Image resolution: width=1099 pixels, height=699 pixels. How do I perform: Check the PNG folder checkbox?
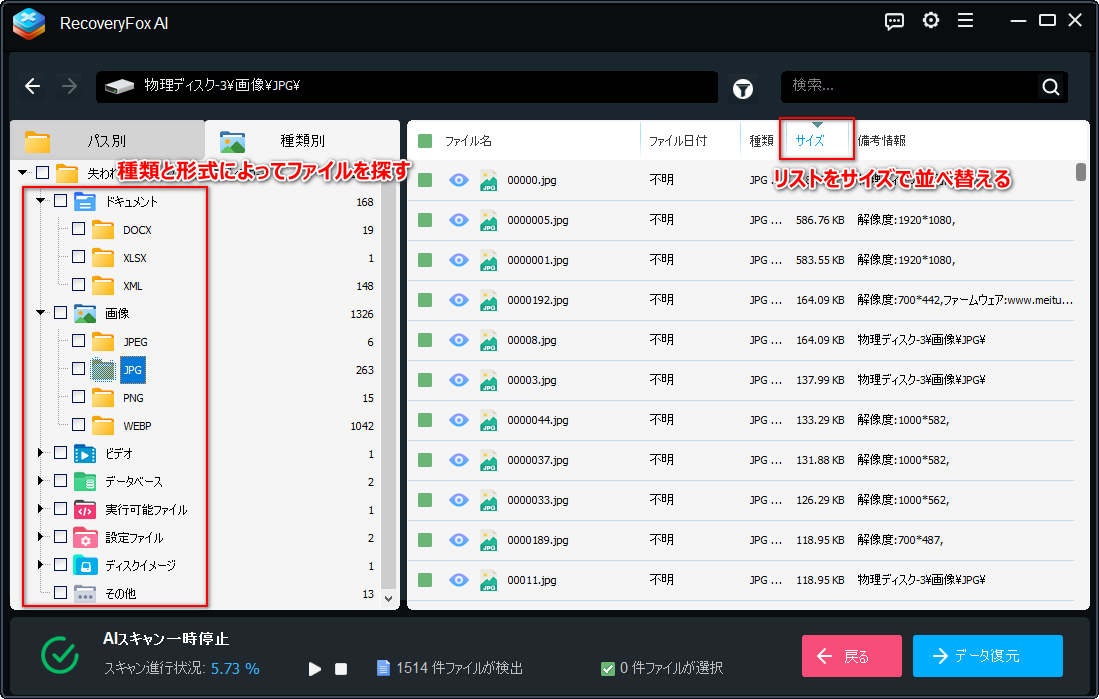[x=78, y=397]
